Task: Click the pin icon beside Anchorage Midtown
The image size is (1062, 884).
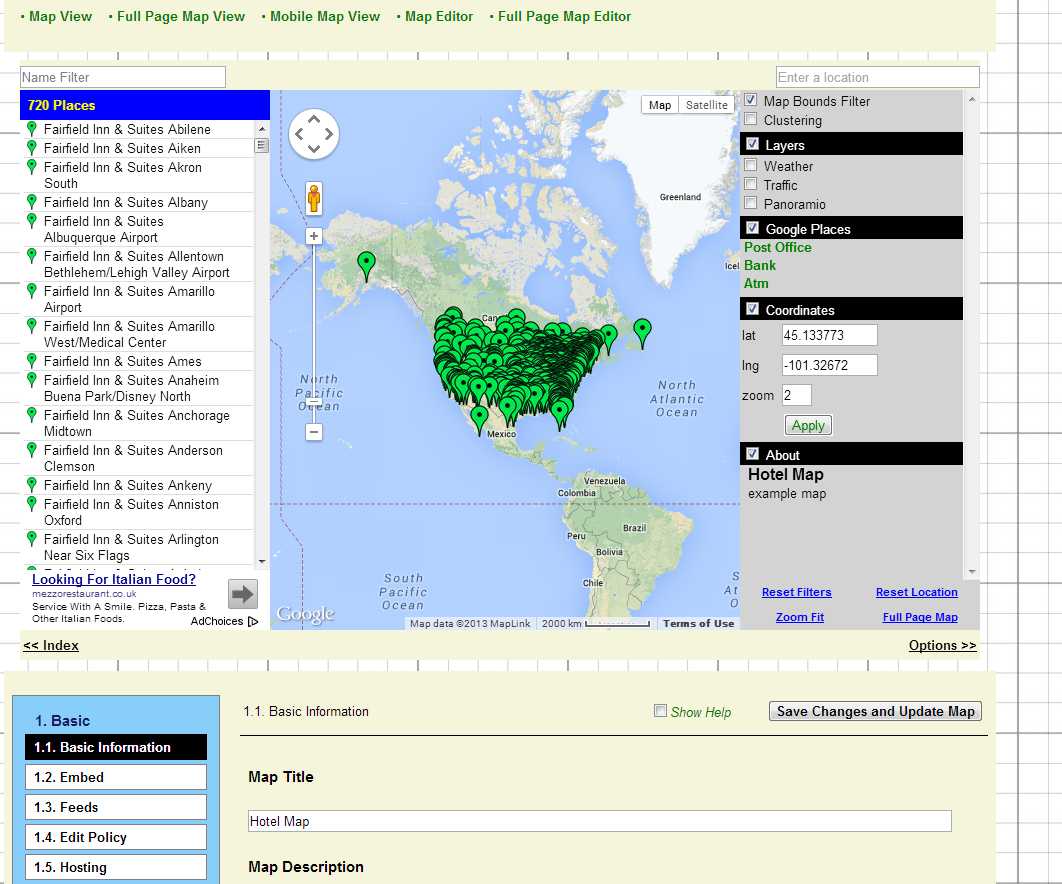Action: tap(31, 415)
